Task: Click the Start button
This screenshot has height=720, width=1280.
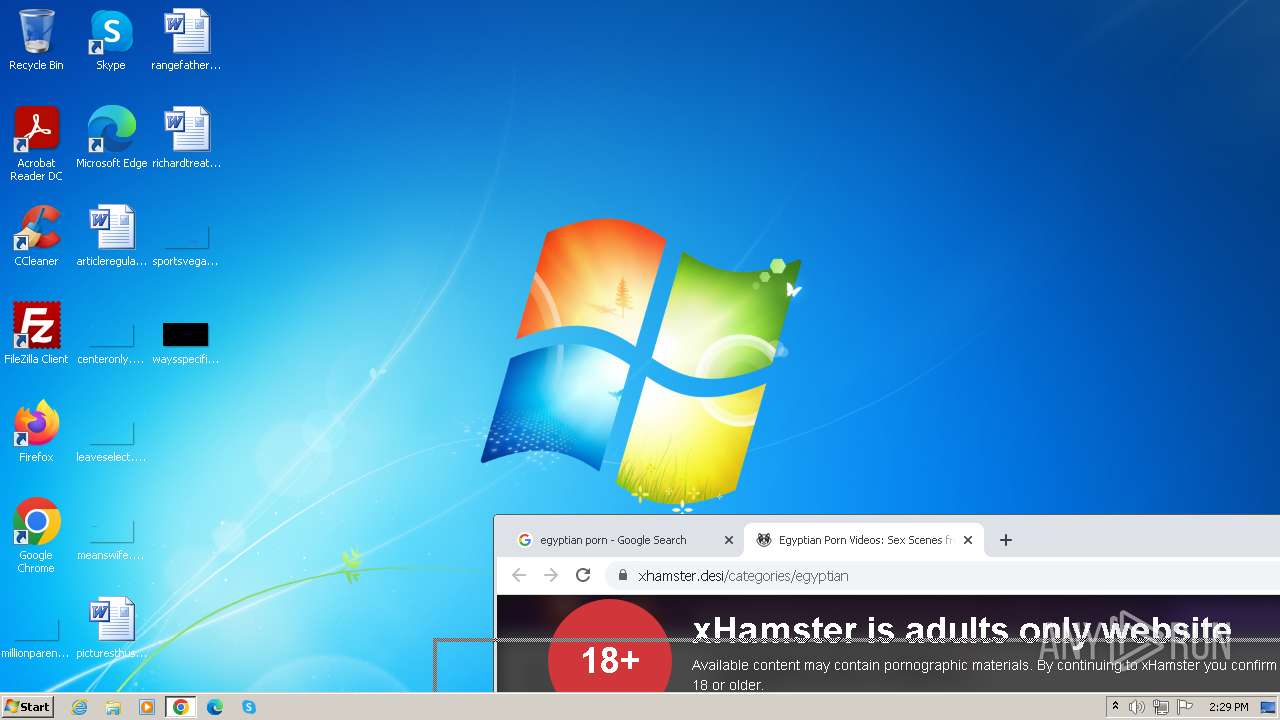Action: 27,707
